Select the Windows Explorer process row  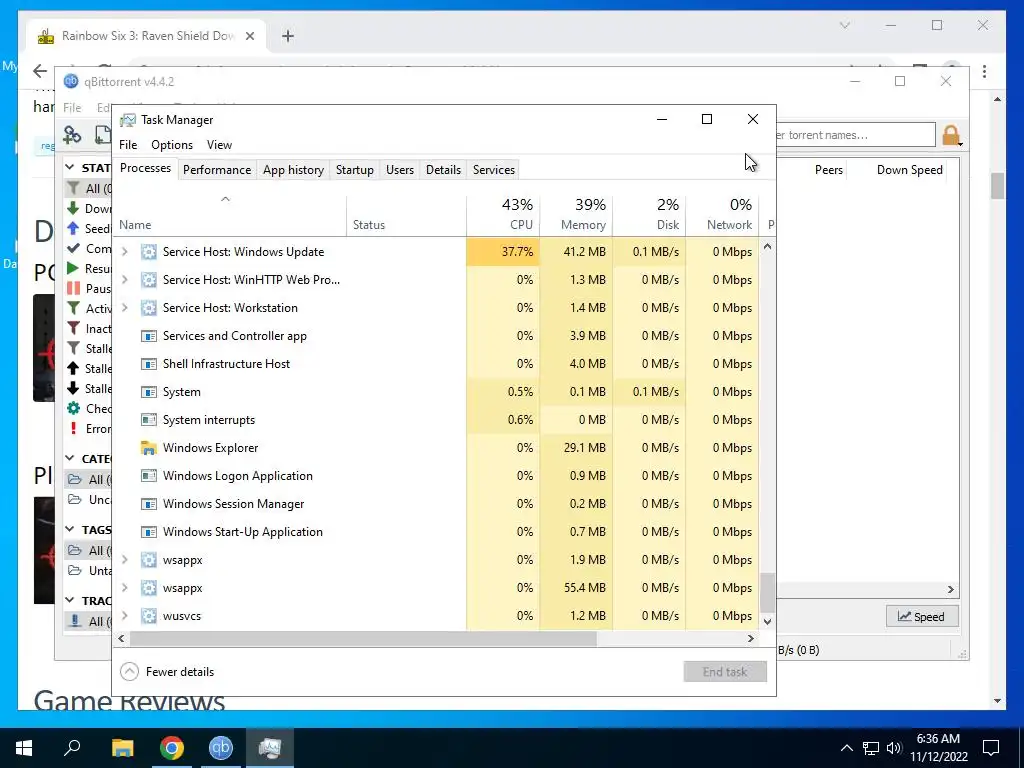[436, 448]
